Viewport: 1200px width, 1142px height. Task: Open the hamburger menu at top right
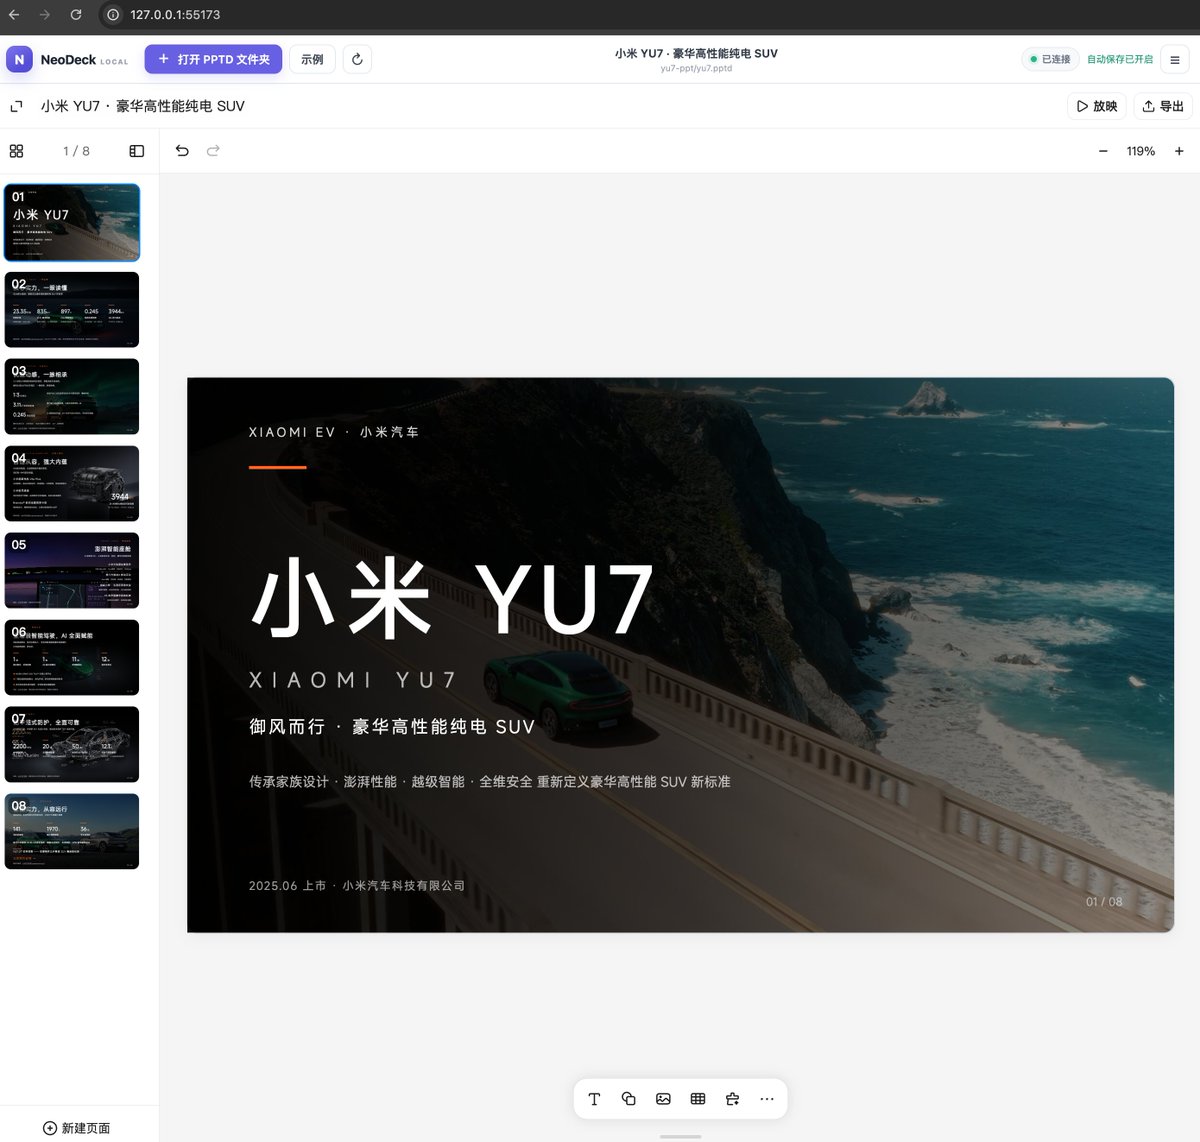tap(1175, 59)
